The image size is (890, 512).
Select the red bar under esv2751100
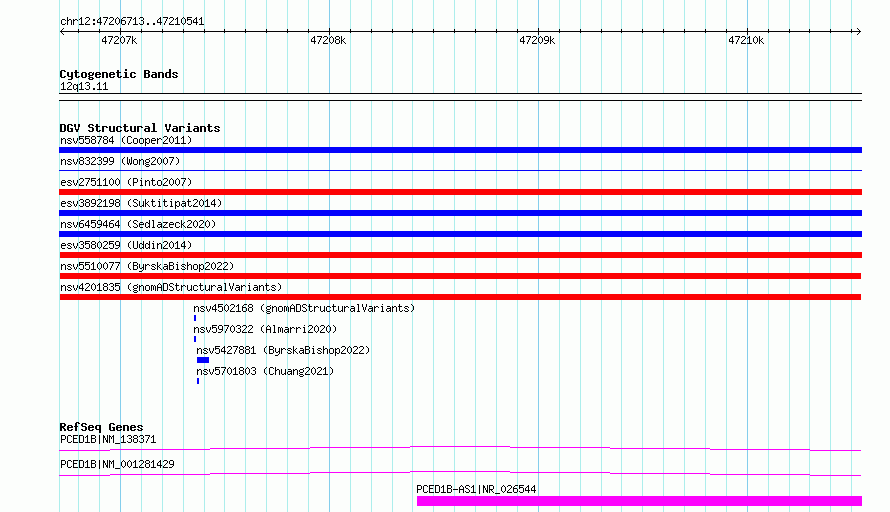(460, 192)
